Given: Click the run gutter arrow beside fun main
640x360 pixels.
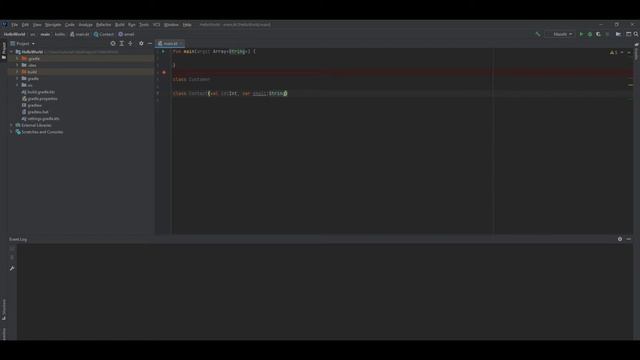Looking at the screenshot, I should point(163,51).
